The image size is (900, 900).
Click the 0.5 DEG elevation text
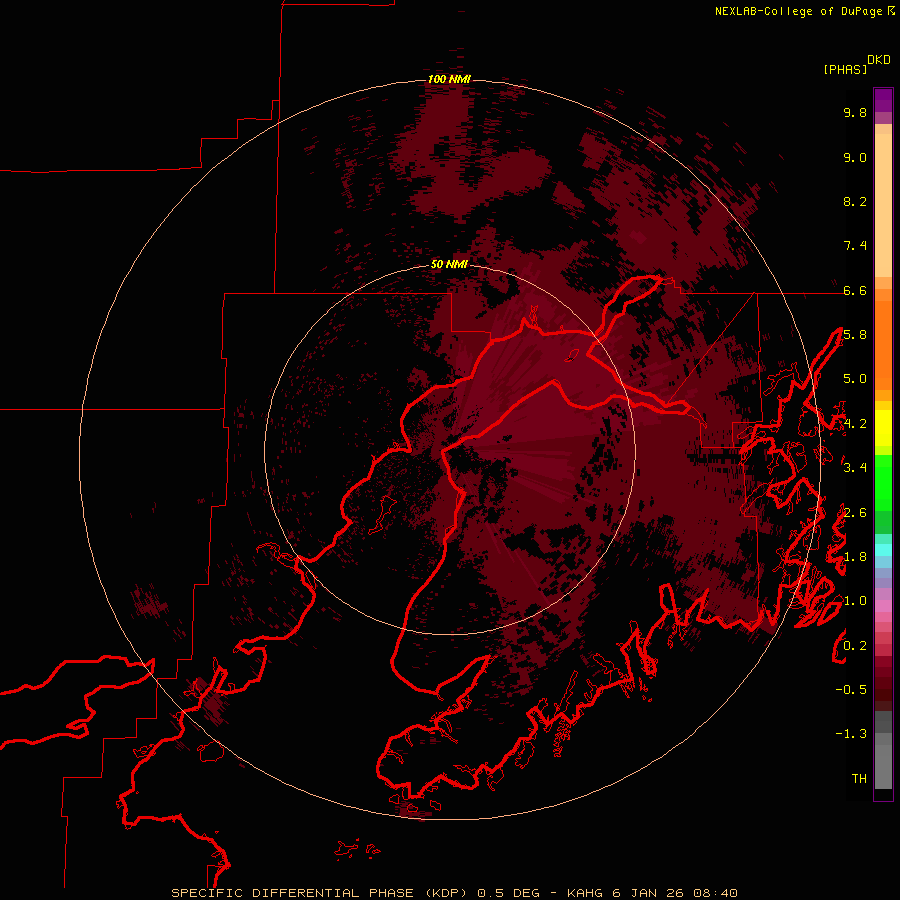[509, 893]
